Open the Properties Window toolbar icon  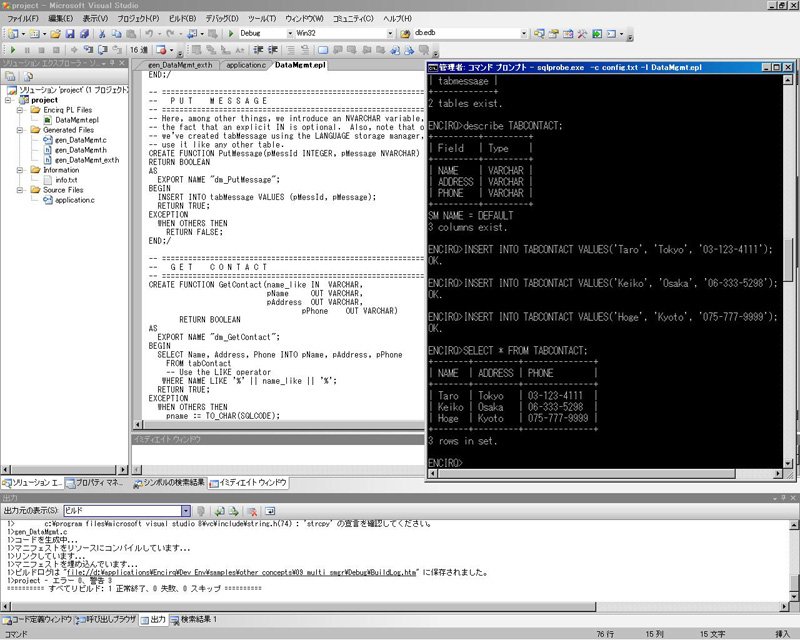(554, 34)
